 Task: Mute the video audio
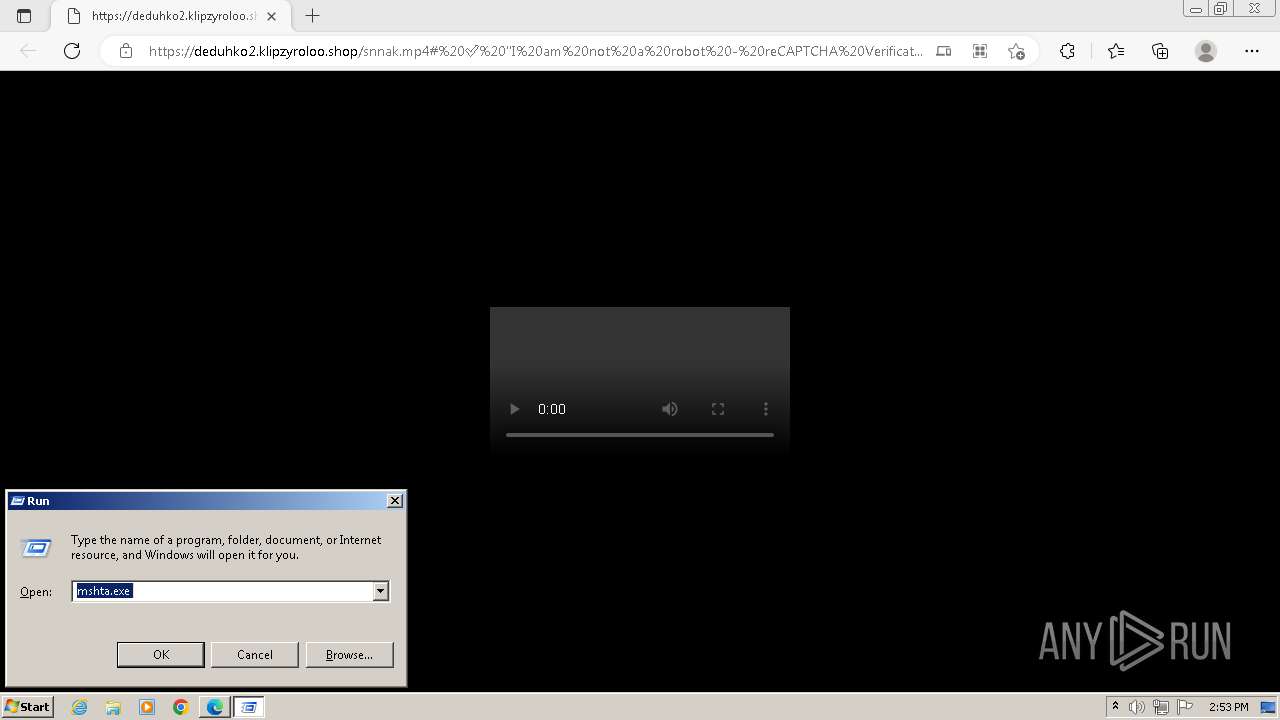click(670, 409)
